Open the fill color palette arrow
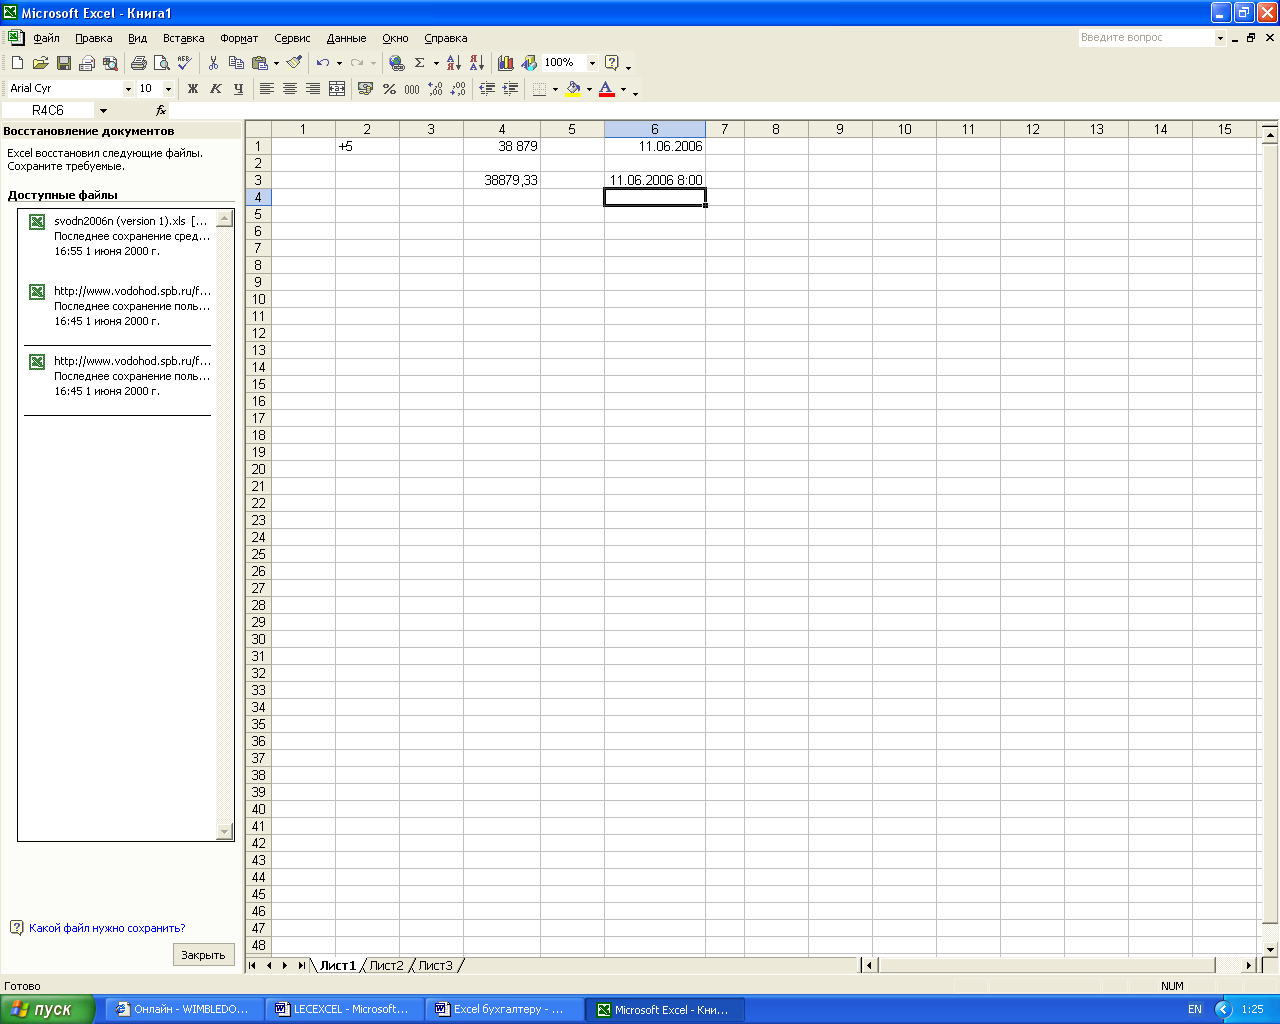1280x1024 pixels. 589,89
